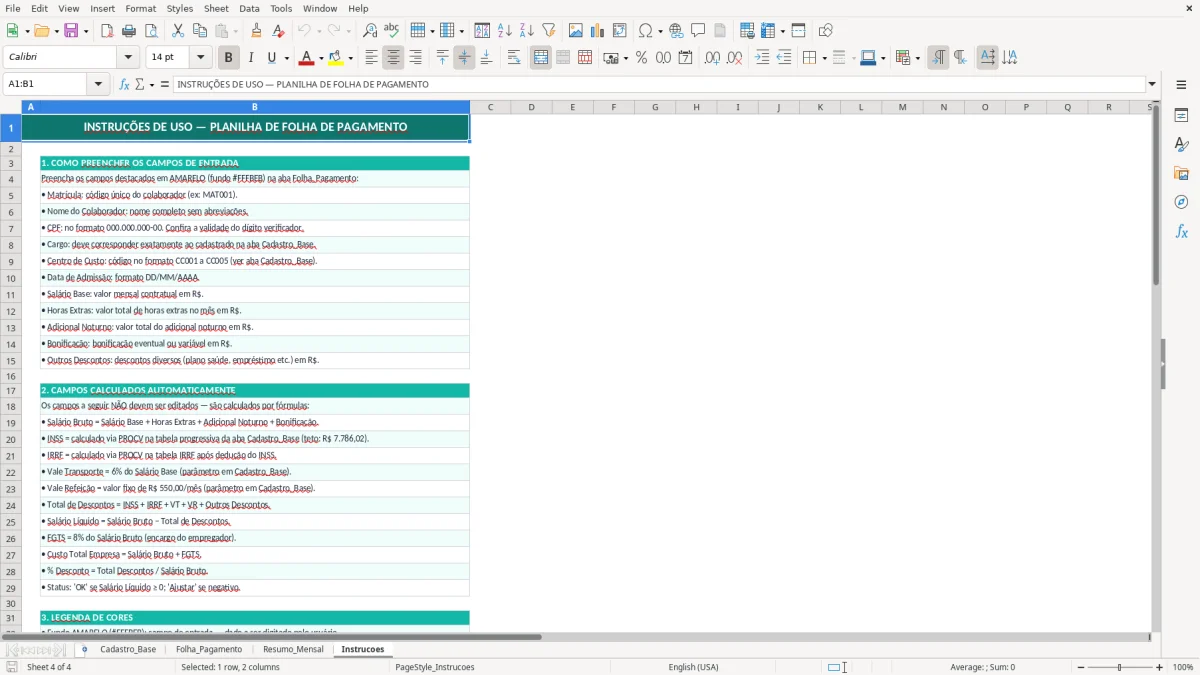Viewport: 1200px width, 675px height.
Task: Click the Sort Ascending icon
Action: [x=505, y=31]
